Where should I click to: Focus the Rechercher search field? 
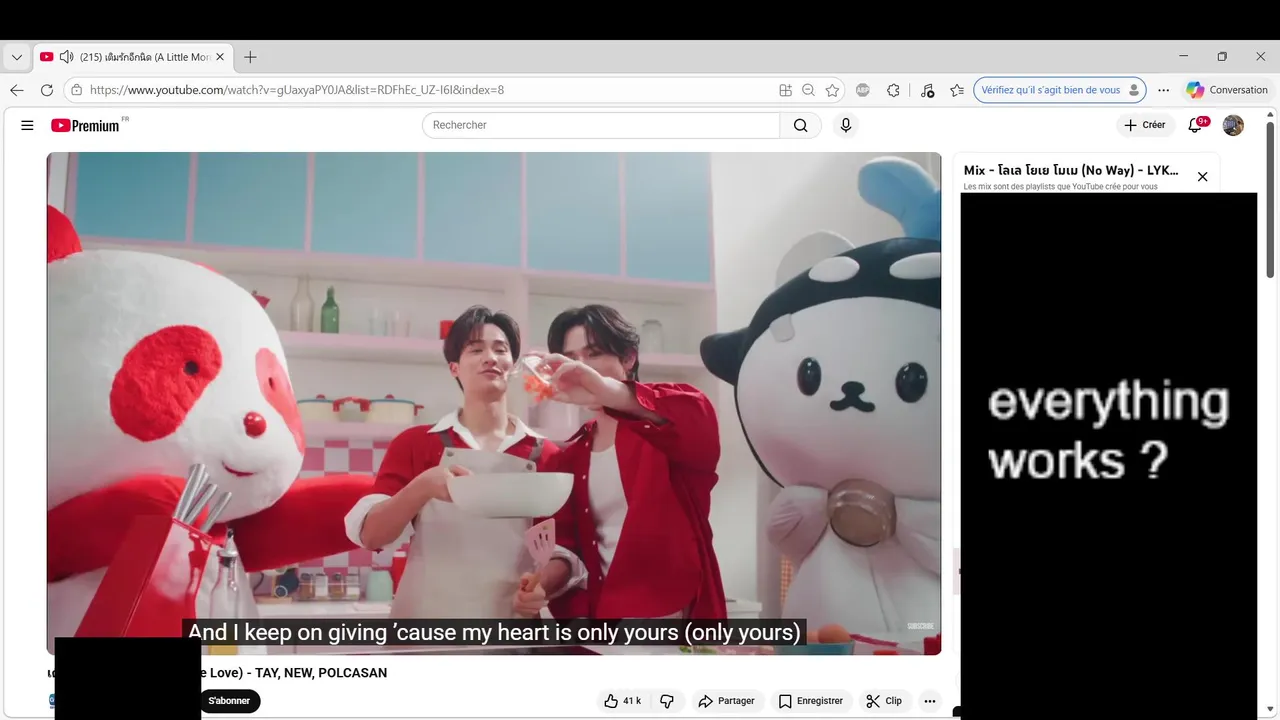601,125
